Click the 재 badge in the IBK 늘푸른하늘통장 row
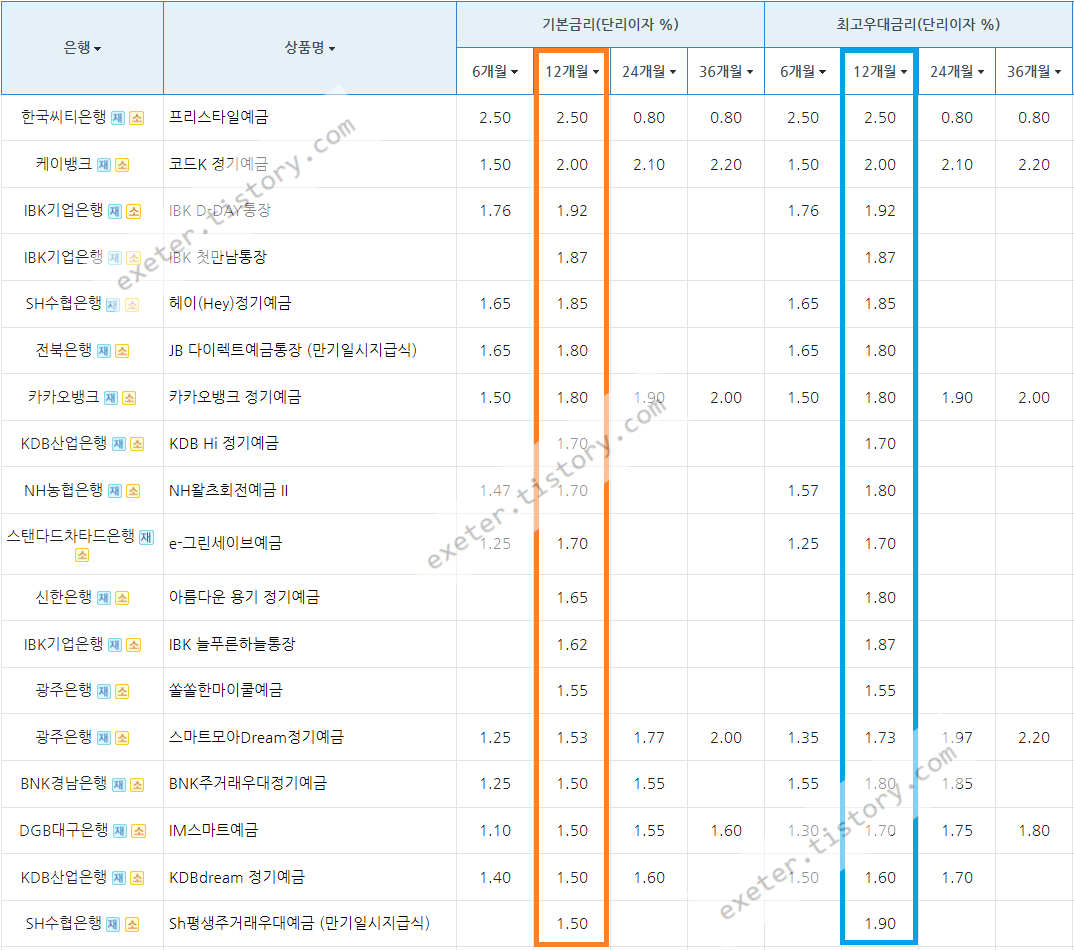 (115, 645)
